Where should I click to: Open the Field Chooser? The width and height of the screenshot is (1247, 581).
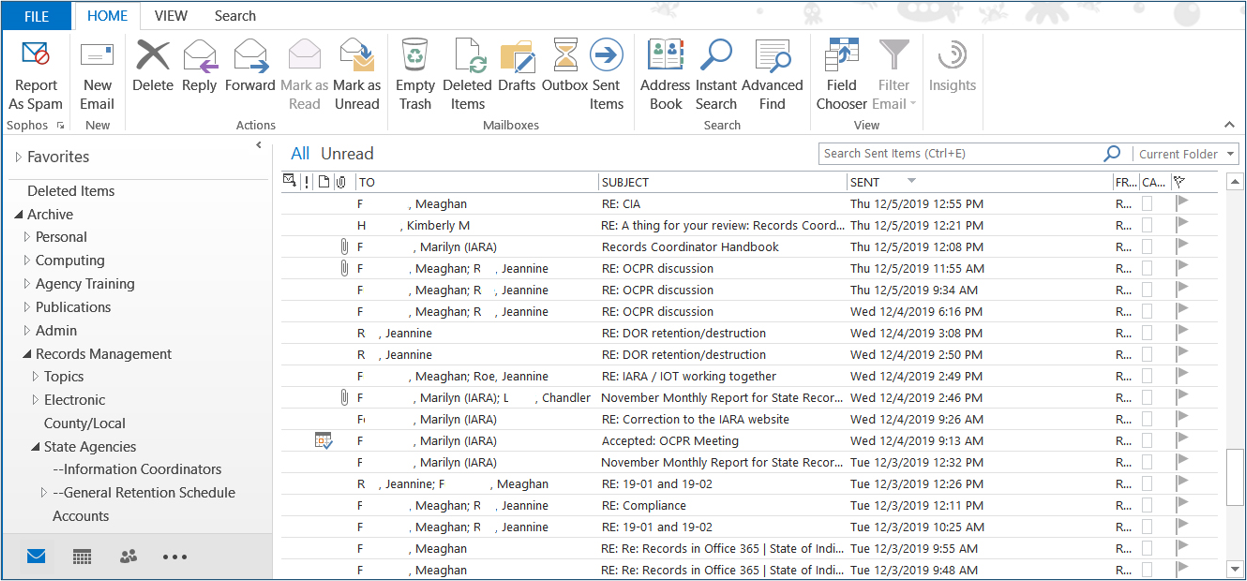click(841, 56)
